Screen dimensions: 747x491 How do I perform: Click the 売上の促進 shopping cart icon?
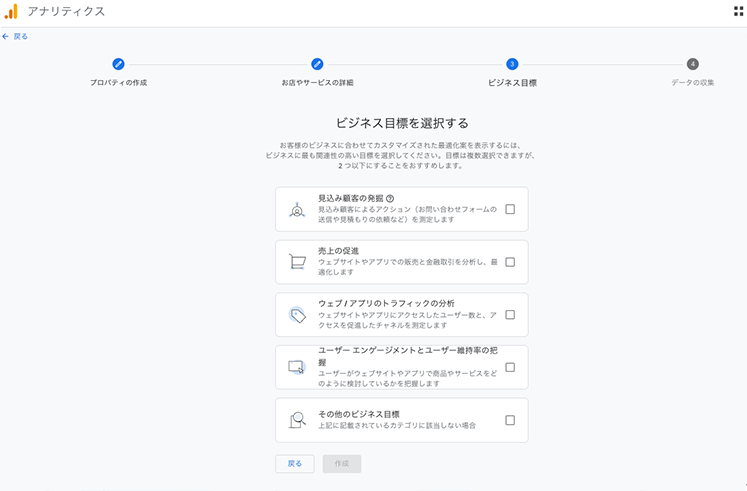pos(297,262)
